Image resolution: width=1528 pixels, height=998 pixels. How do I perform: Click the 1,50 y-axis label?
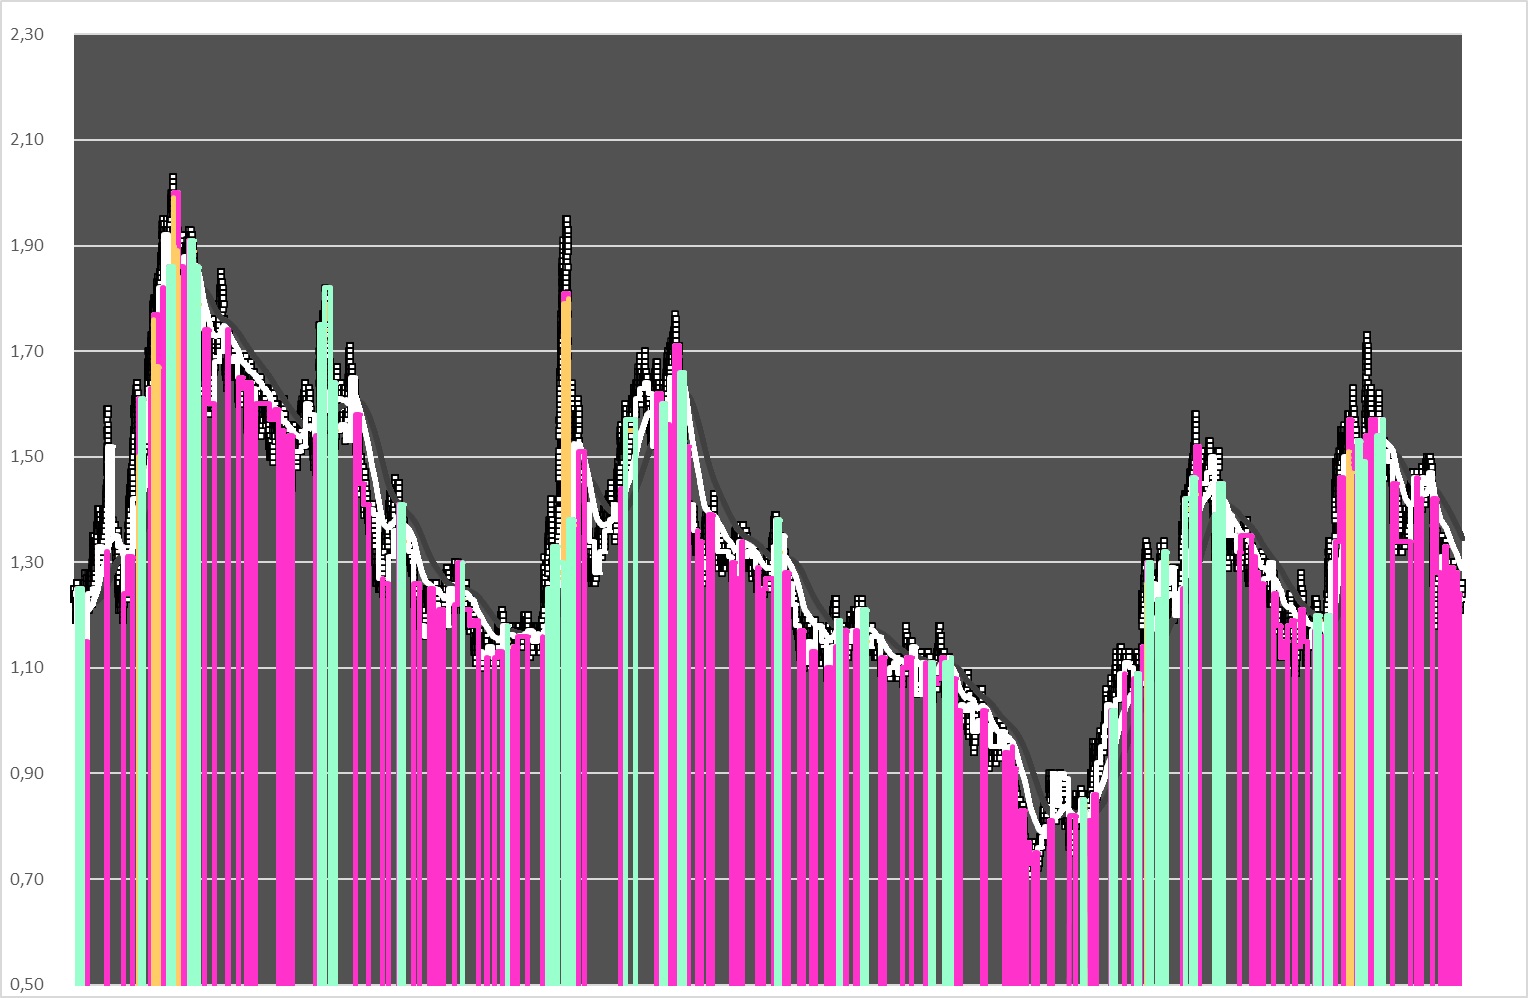tap(27, 457)
